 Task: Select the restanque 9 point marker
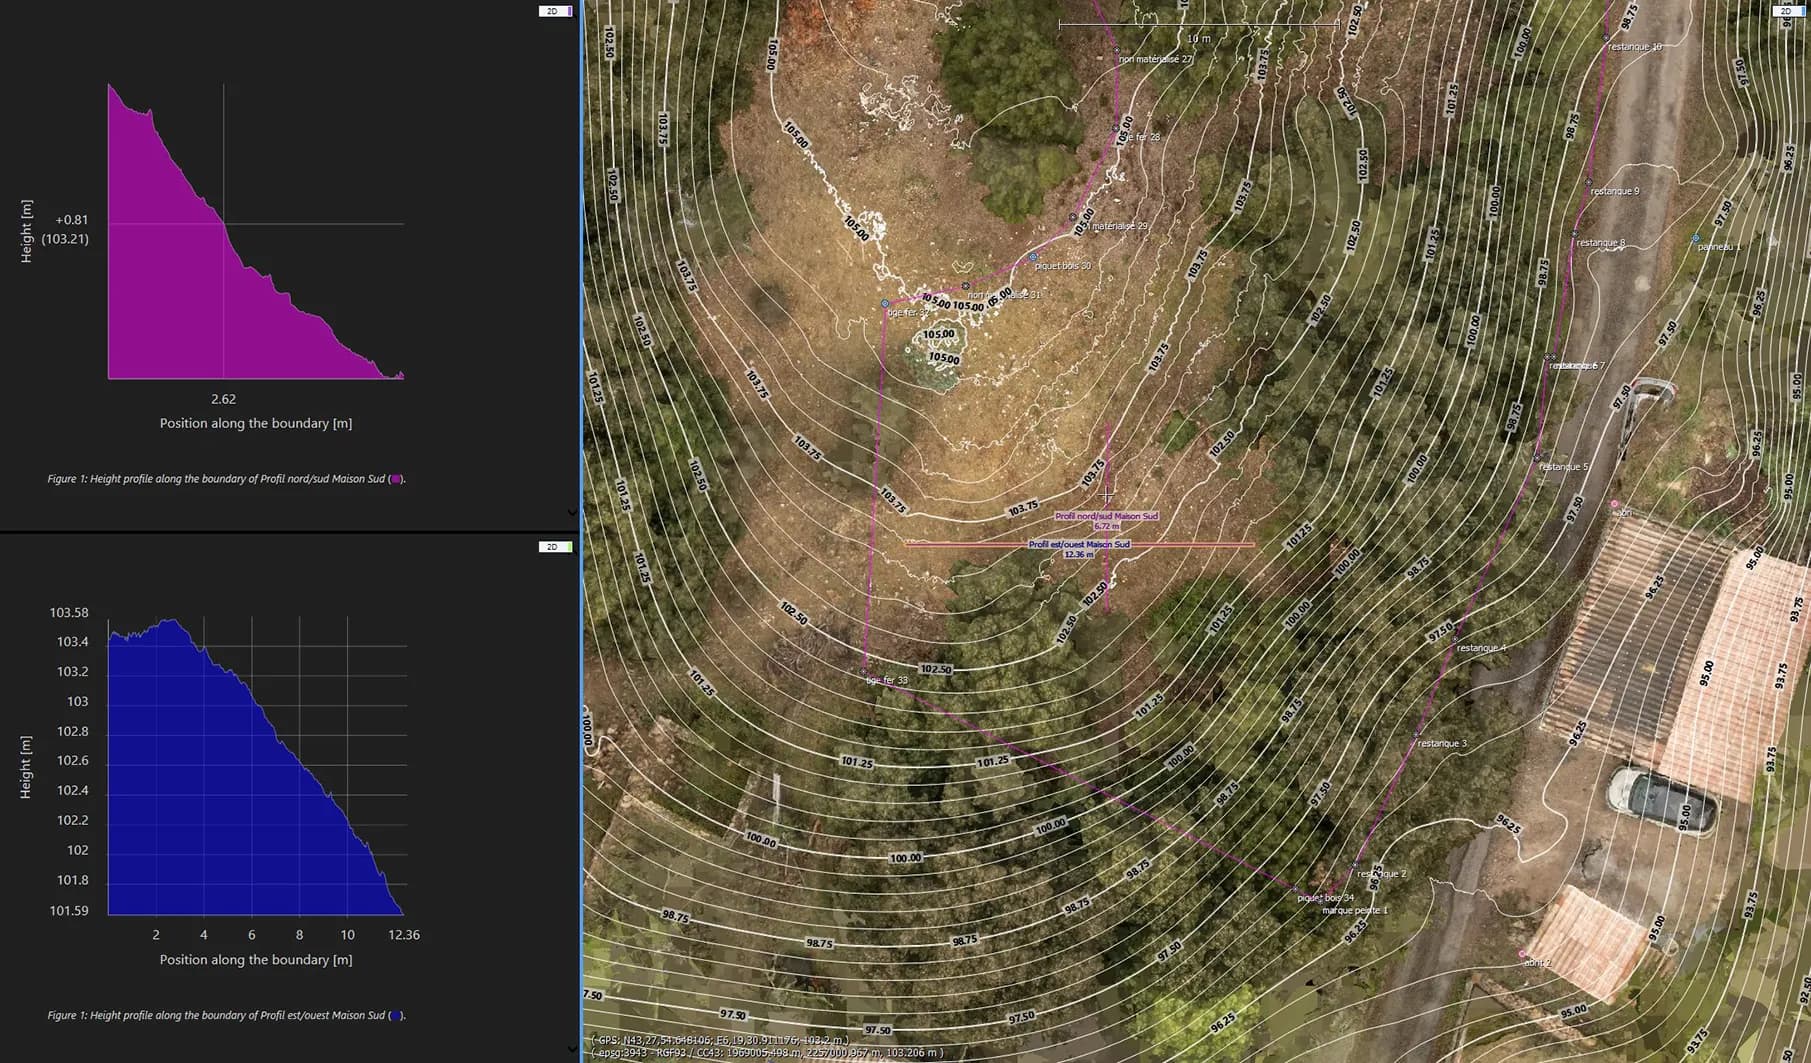click(1589, 182)
